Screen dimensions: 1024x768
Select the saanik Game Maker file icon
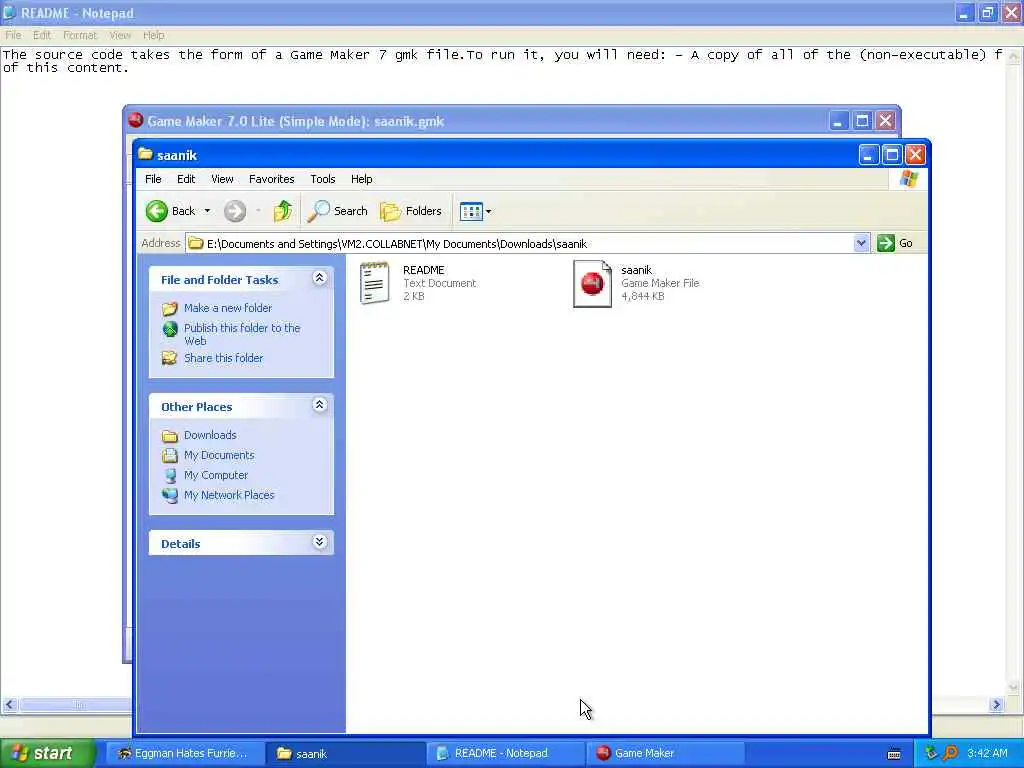(x=592, y=283)
